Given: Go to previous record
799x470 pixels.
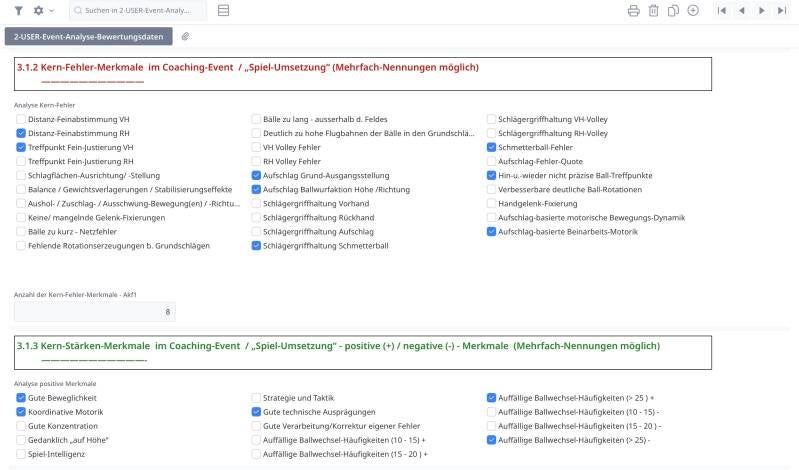Looking at the screenshot, I should click(741, 10).
